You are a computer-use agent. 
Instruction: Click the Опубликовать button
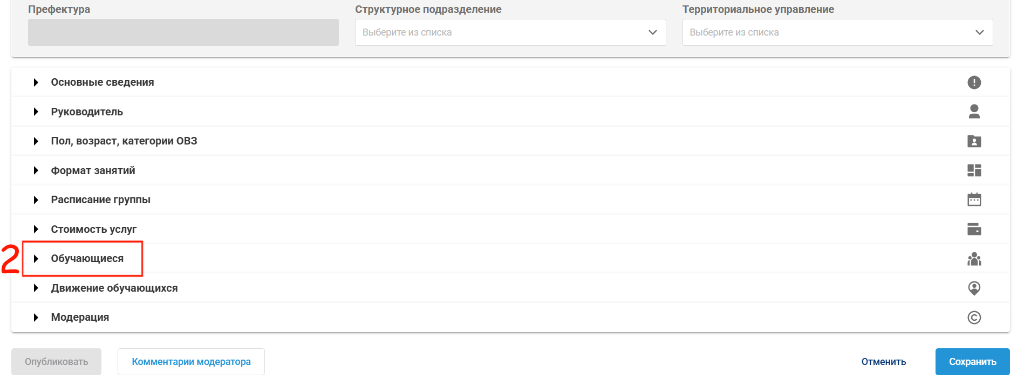(56, 362)
